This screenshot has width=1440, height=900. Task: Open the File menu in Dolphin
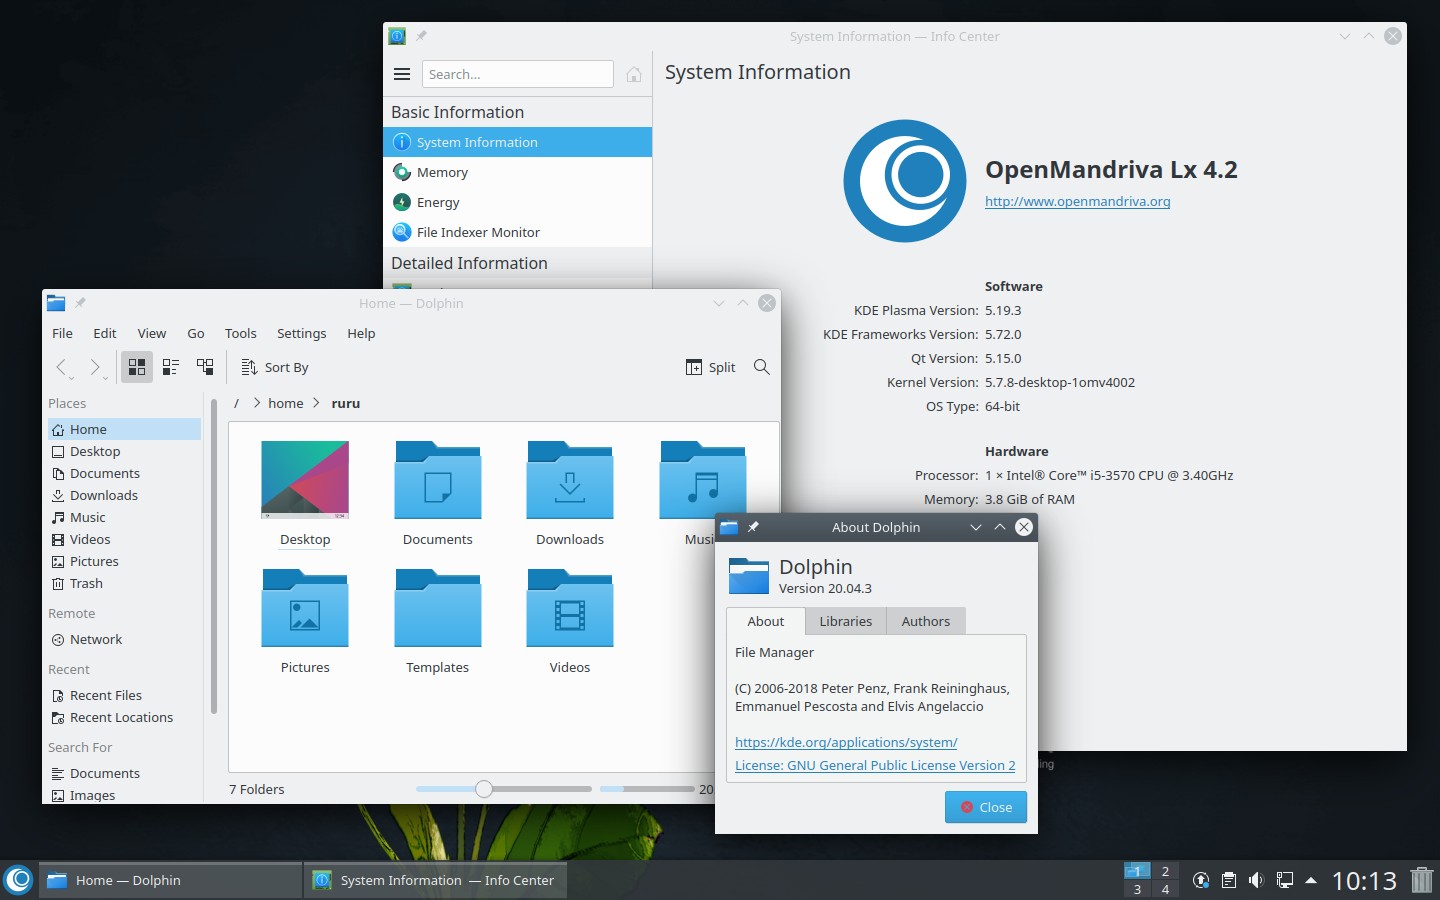(62, 333)
